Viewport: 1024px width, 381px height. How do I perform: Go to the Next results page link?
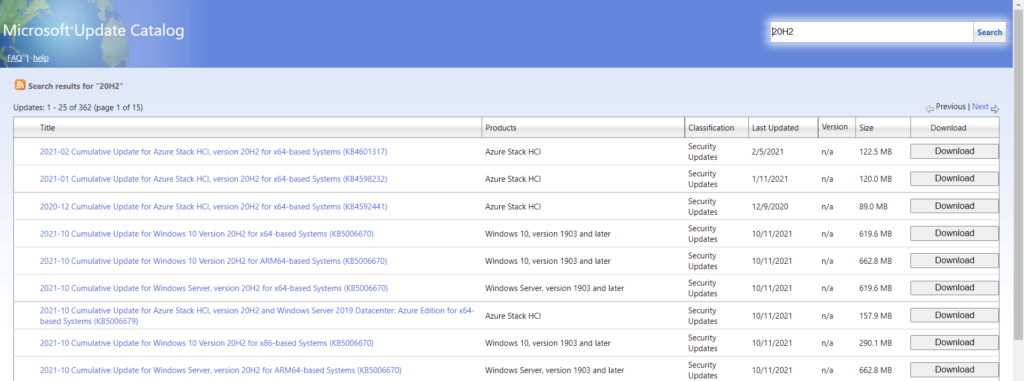(x=980, y=107)
